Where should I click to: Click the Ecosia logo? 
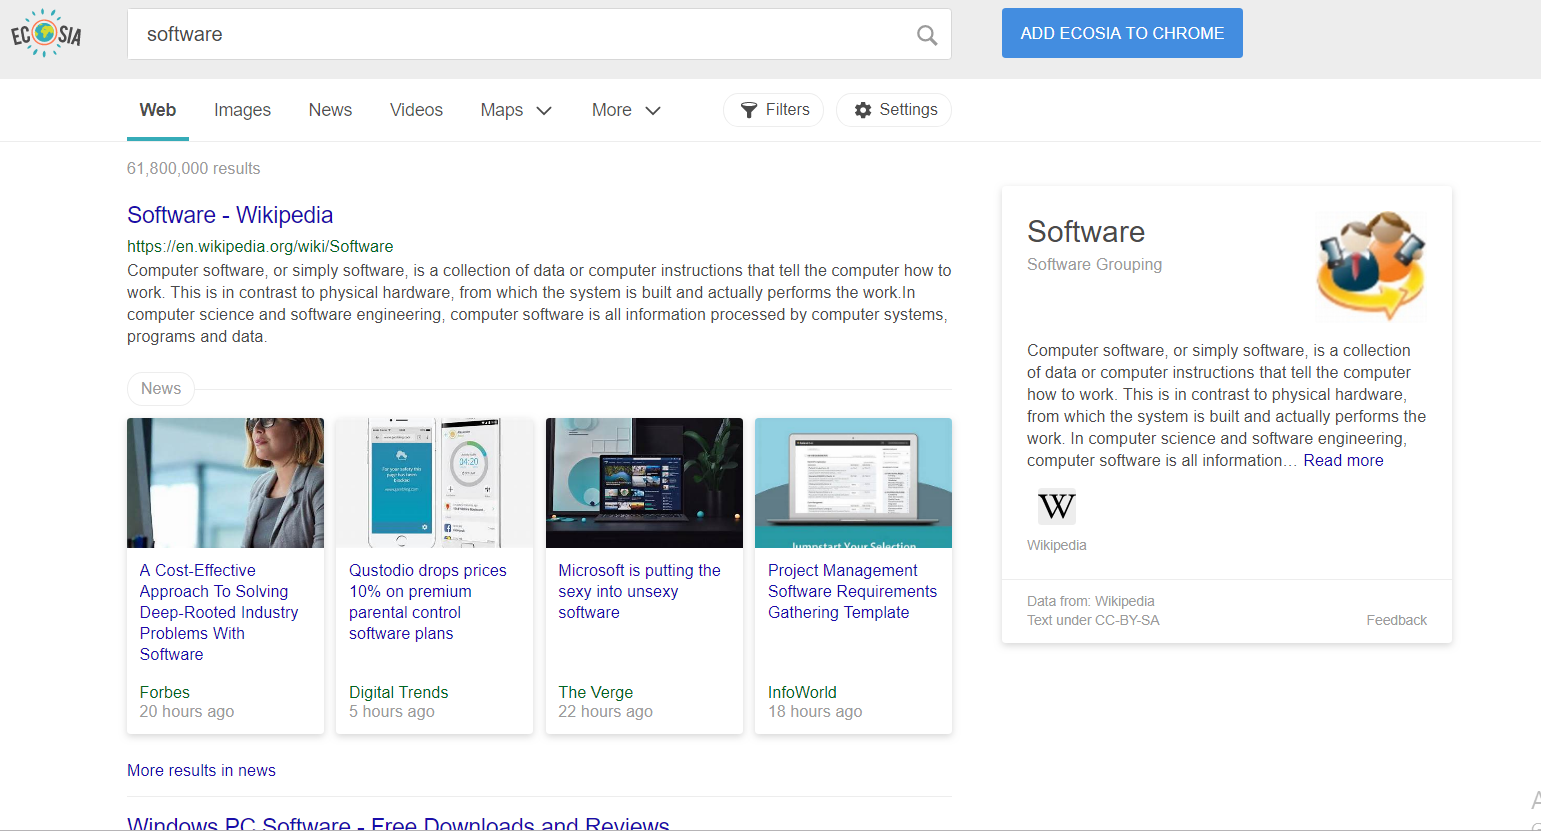[x=46, y=34]
